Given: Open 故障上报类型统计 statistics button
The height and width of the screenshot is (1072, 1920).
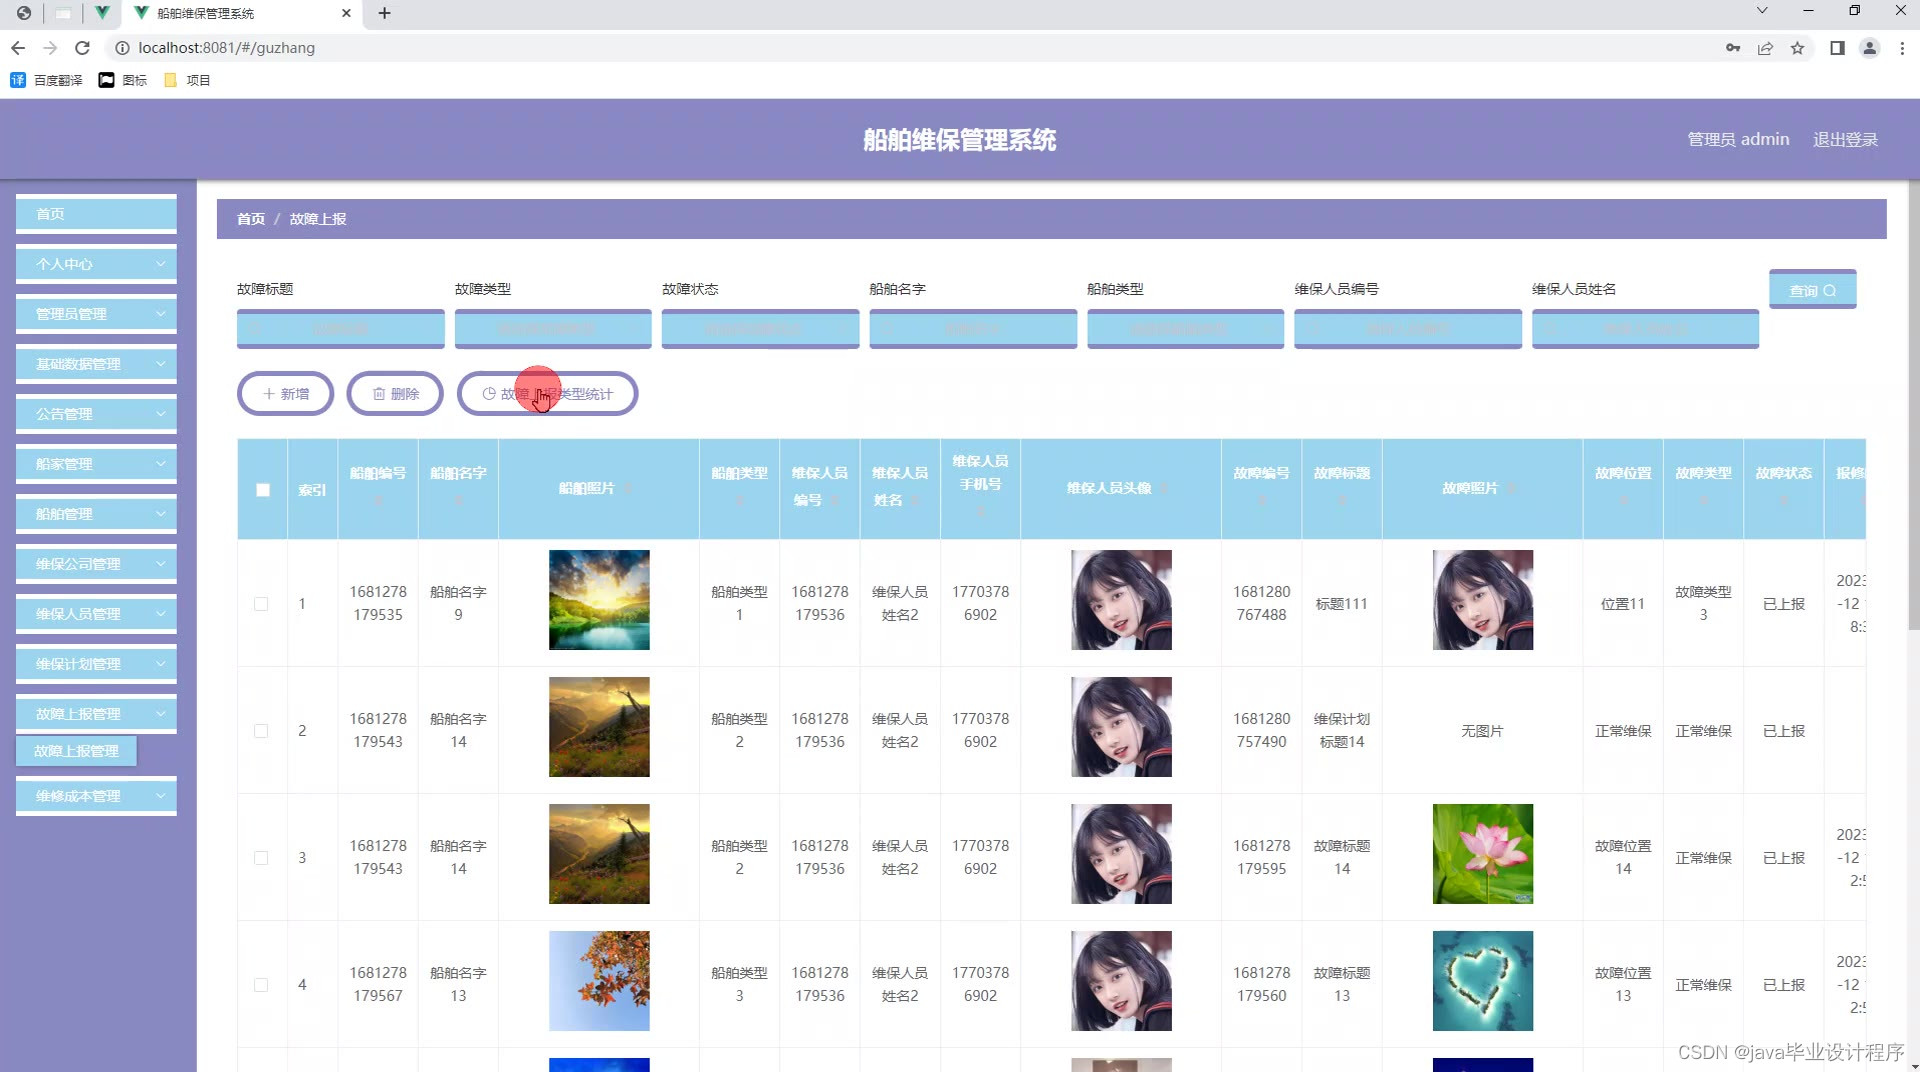Looking at the screenshot, I should (x=547, y=394).
